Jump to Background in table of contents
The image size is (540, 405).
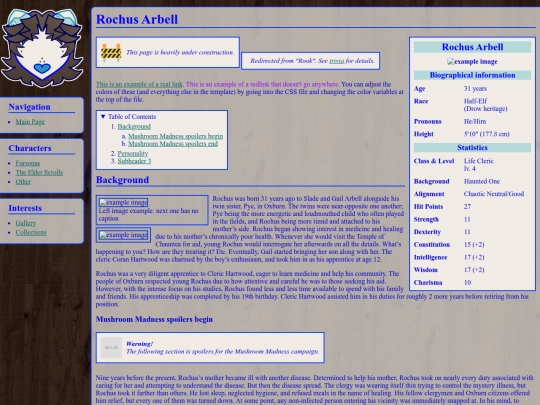[134, 127]
